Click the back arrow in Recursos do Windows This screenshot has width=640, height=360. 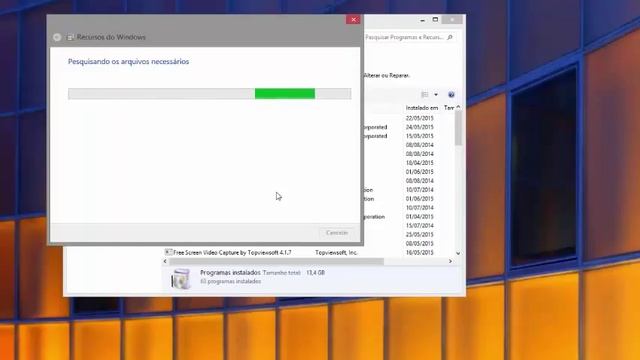57,38
